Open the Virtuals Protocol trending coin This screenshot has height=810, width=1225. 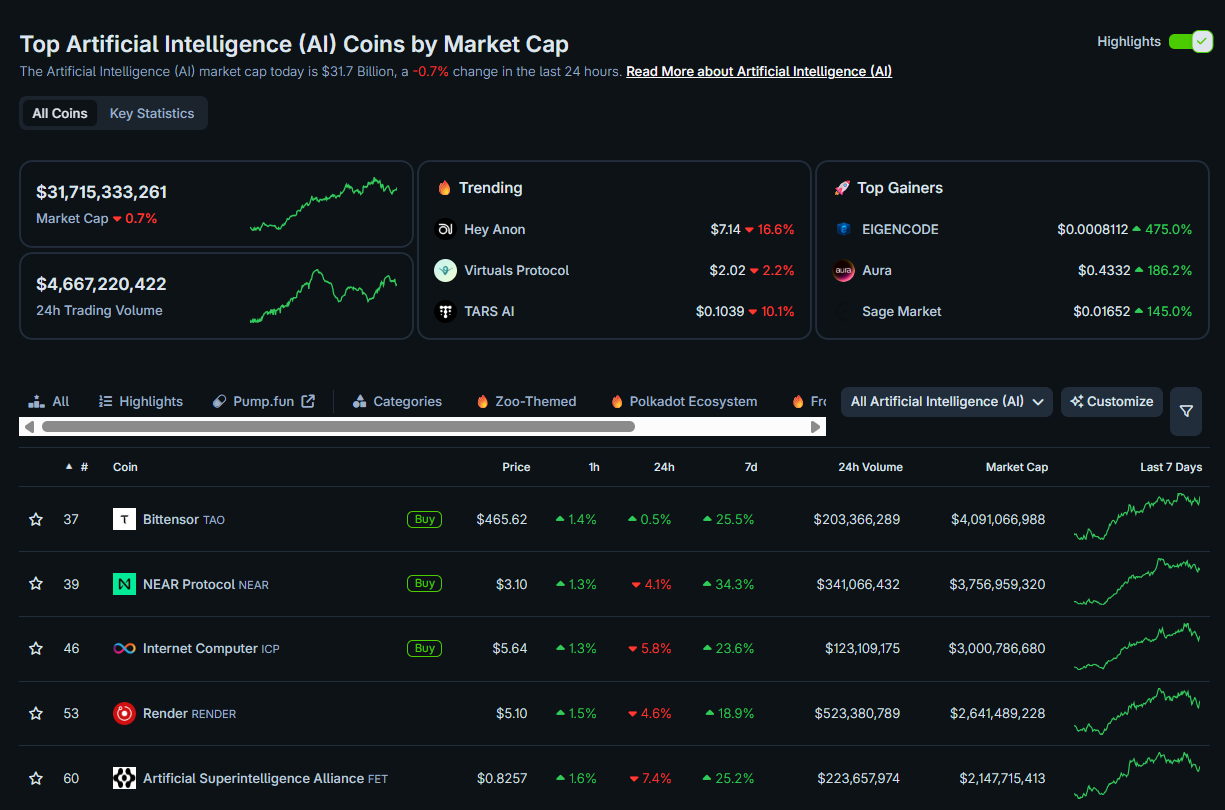(517, 270)
